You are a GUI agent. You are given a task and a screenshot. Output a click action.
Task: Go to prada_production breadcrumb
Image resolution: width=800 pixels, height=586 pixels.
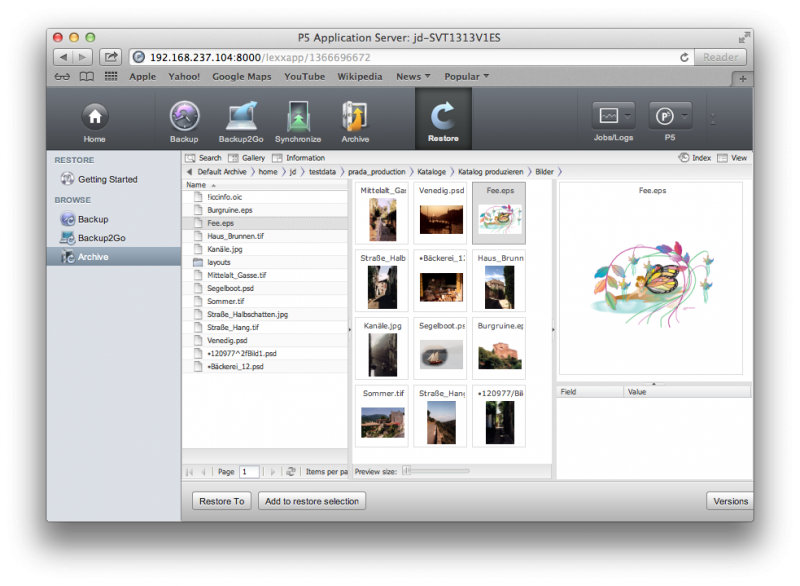tap(377, 172)
